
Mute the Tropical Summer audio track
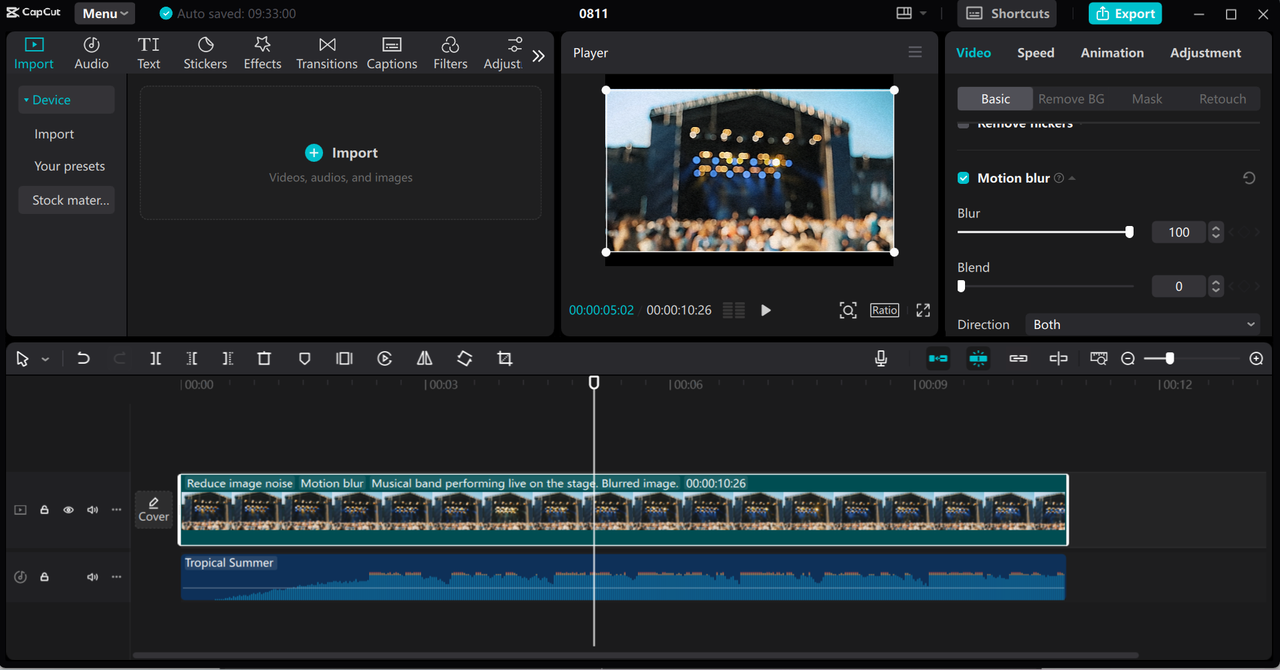(92, 577)
